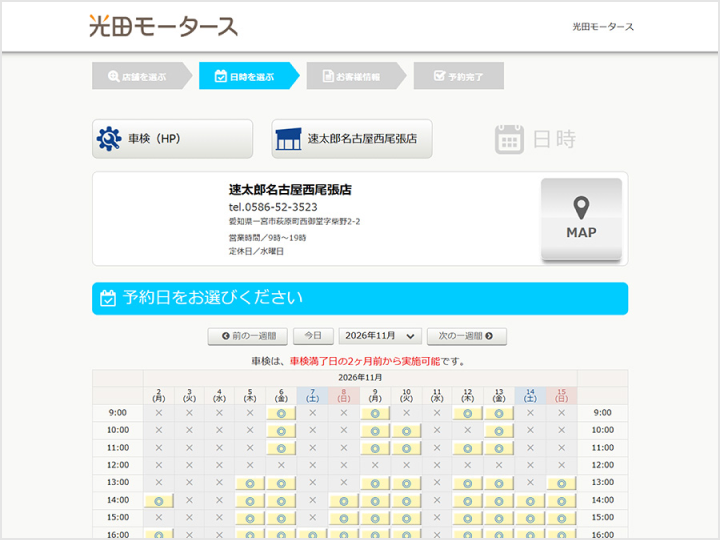Open the 2026年11月 month dropdown

[x=380, y=336]
